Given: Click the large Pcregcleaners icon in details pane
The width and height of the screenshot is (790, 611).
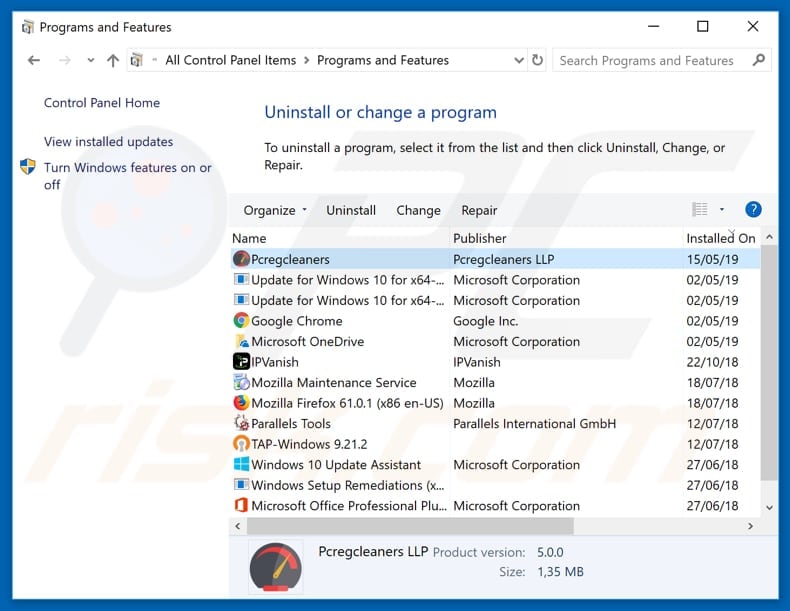Looking at the screenshot, I should 276,566.
